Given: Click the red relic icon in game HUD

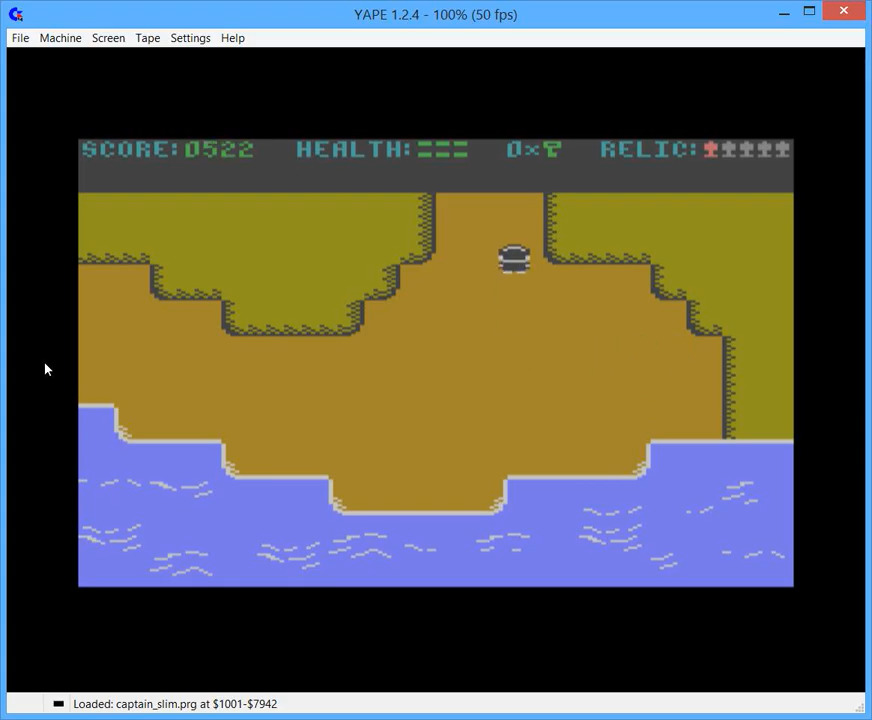Looking at the screenshot, I should (x=710, y=149).
